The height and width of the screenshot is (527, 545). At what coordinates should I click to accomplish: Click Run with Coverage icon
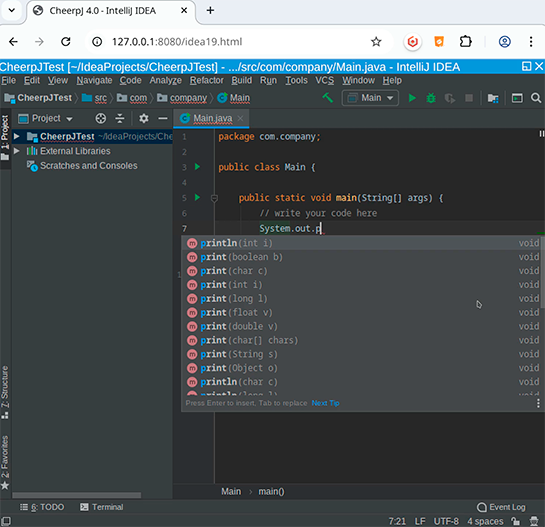coord(450,98)
